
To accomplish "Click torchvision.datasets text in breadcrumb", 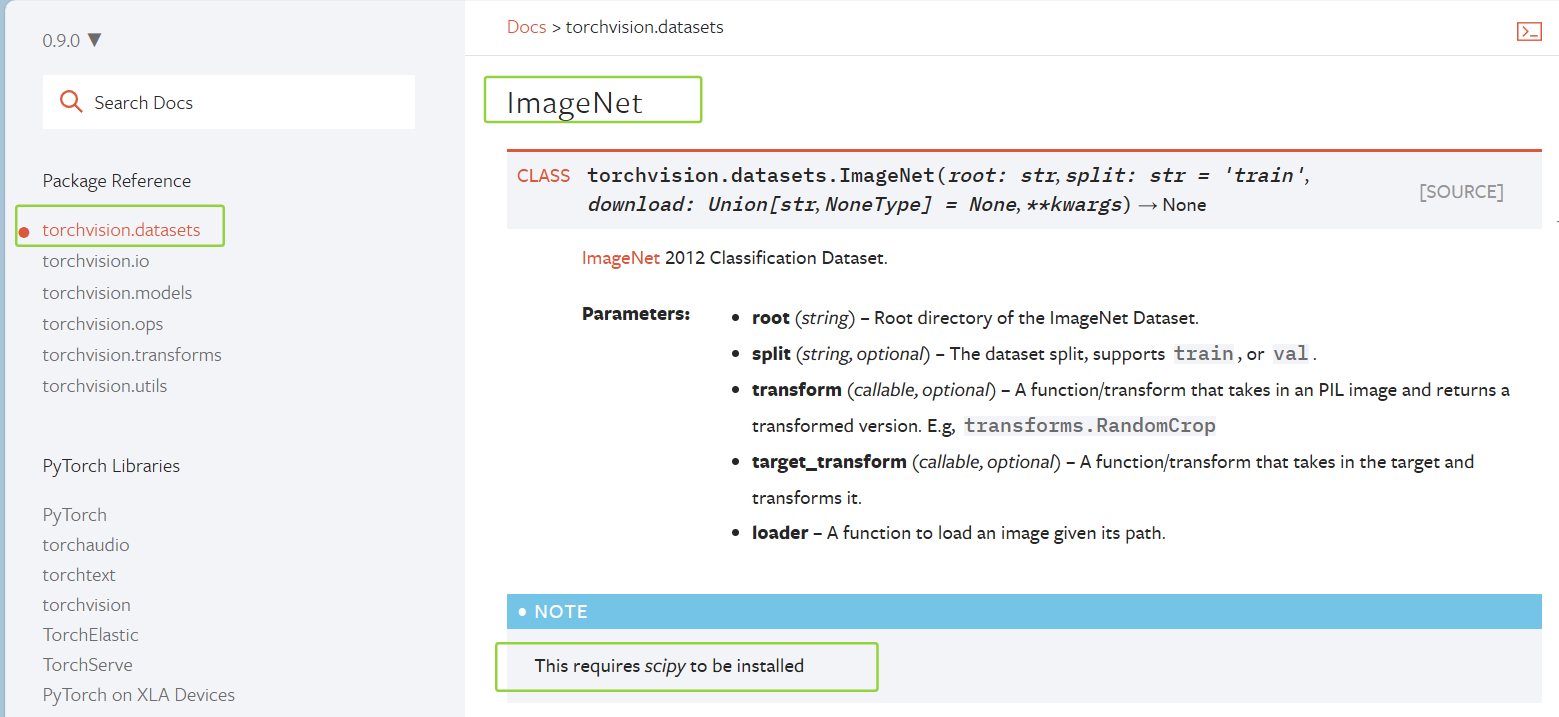I will pos(645,27).
